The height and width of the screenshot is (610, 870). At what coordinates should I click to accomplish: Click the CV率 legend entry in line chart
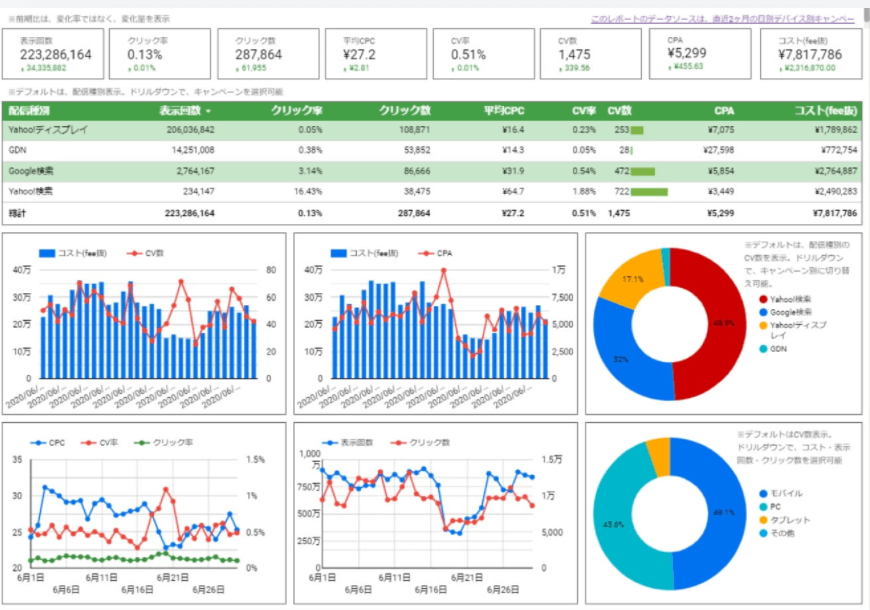coord(100,443)
